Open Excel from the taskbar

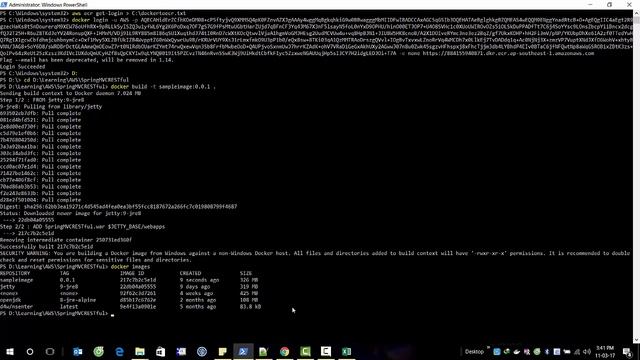[x=347, y=351]
